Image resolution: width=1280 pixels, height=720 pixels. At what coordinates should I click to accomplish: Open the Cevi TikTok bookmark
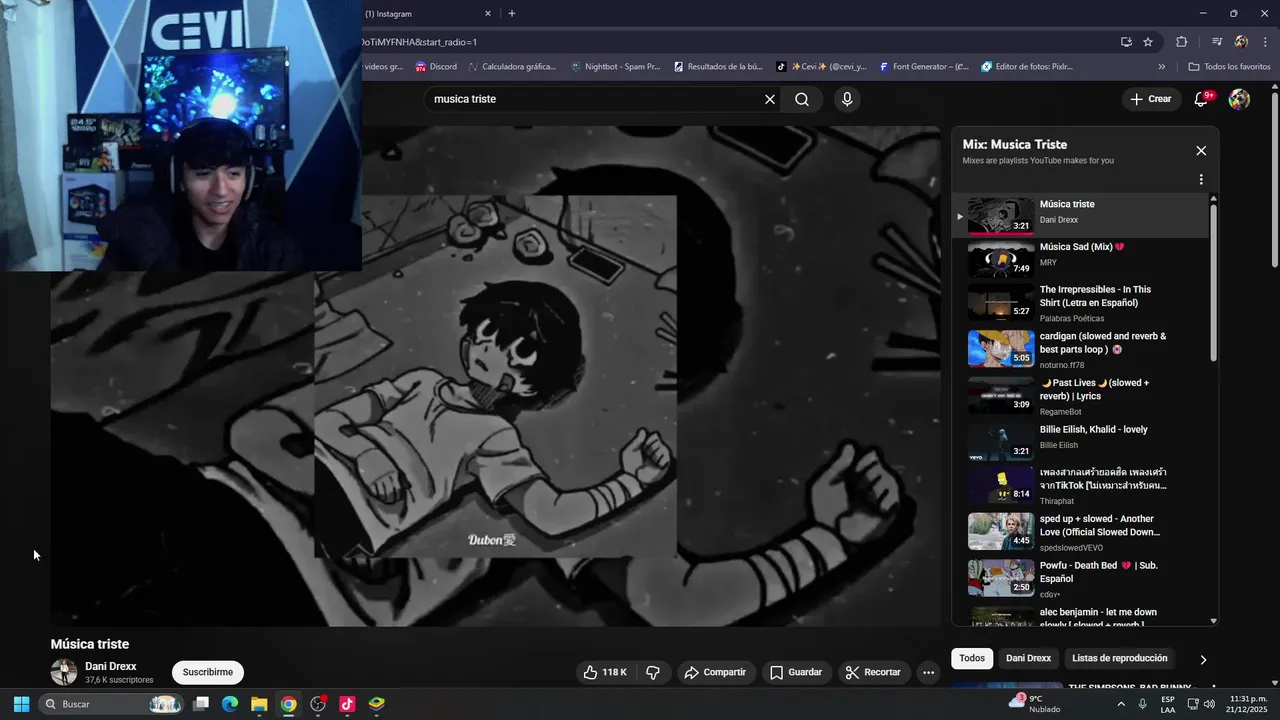821,67
